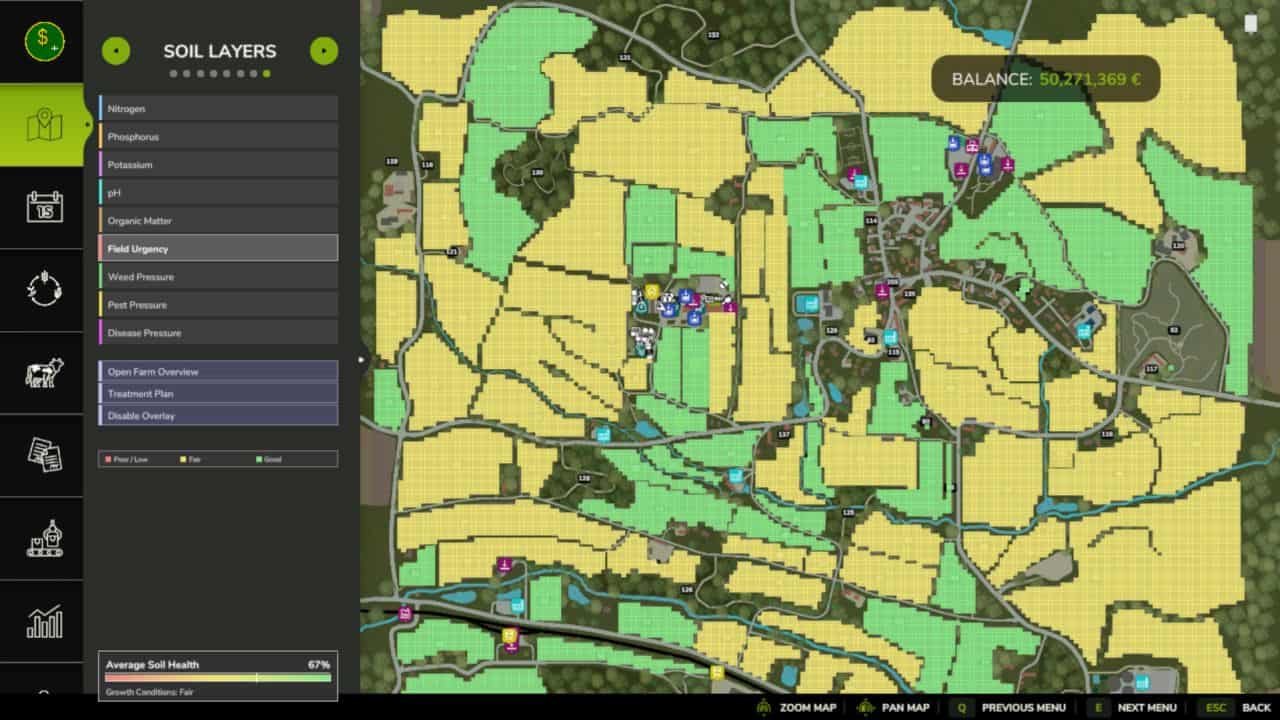Screen dimensions: 1280x720
Task: Select the Nitrogen soil layer
Action: click(x=217, y=108)
